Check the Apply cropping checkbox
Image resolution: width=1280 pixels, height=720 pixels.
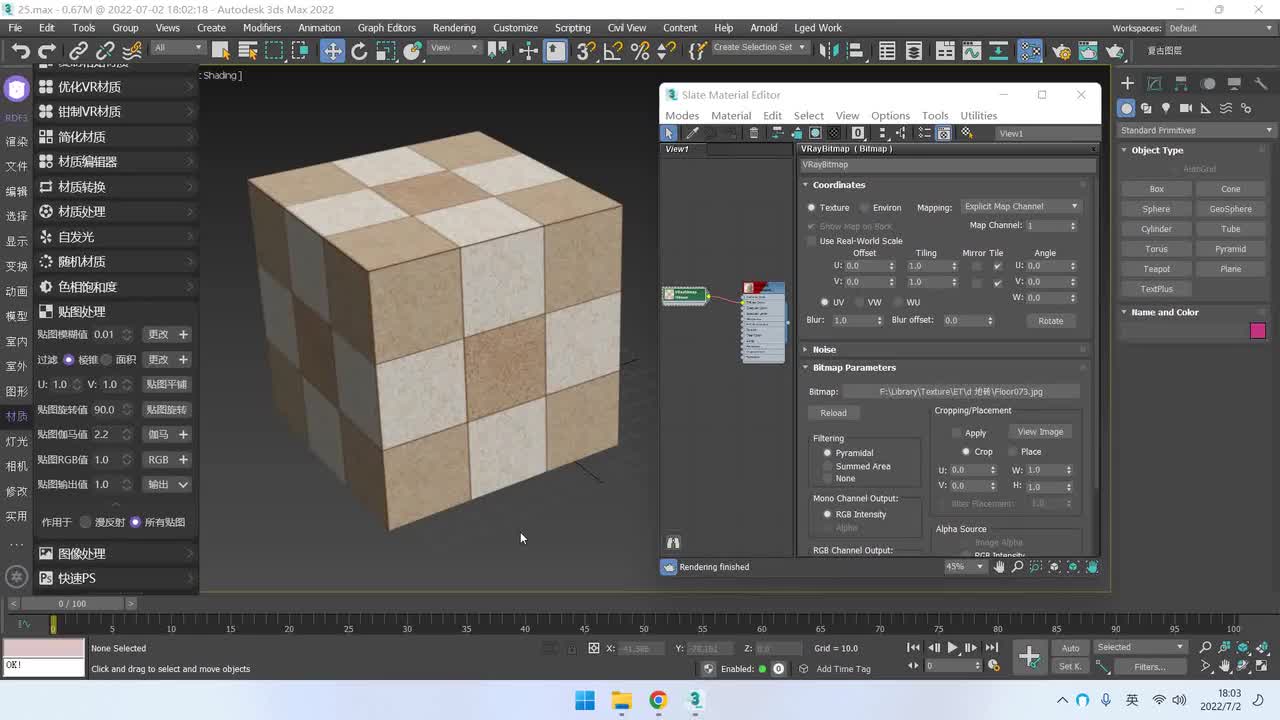coord(957,433)
